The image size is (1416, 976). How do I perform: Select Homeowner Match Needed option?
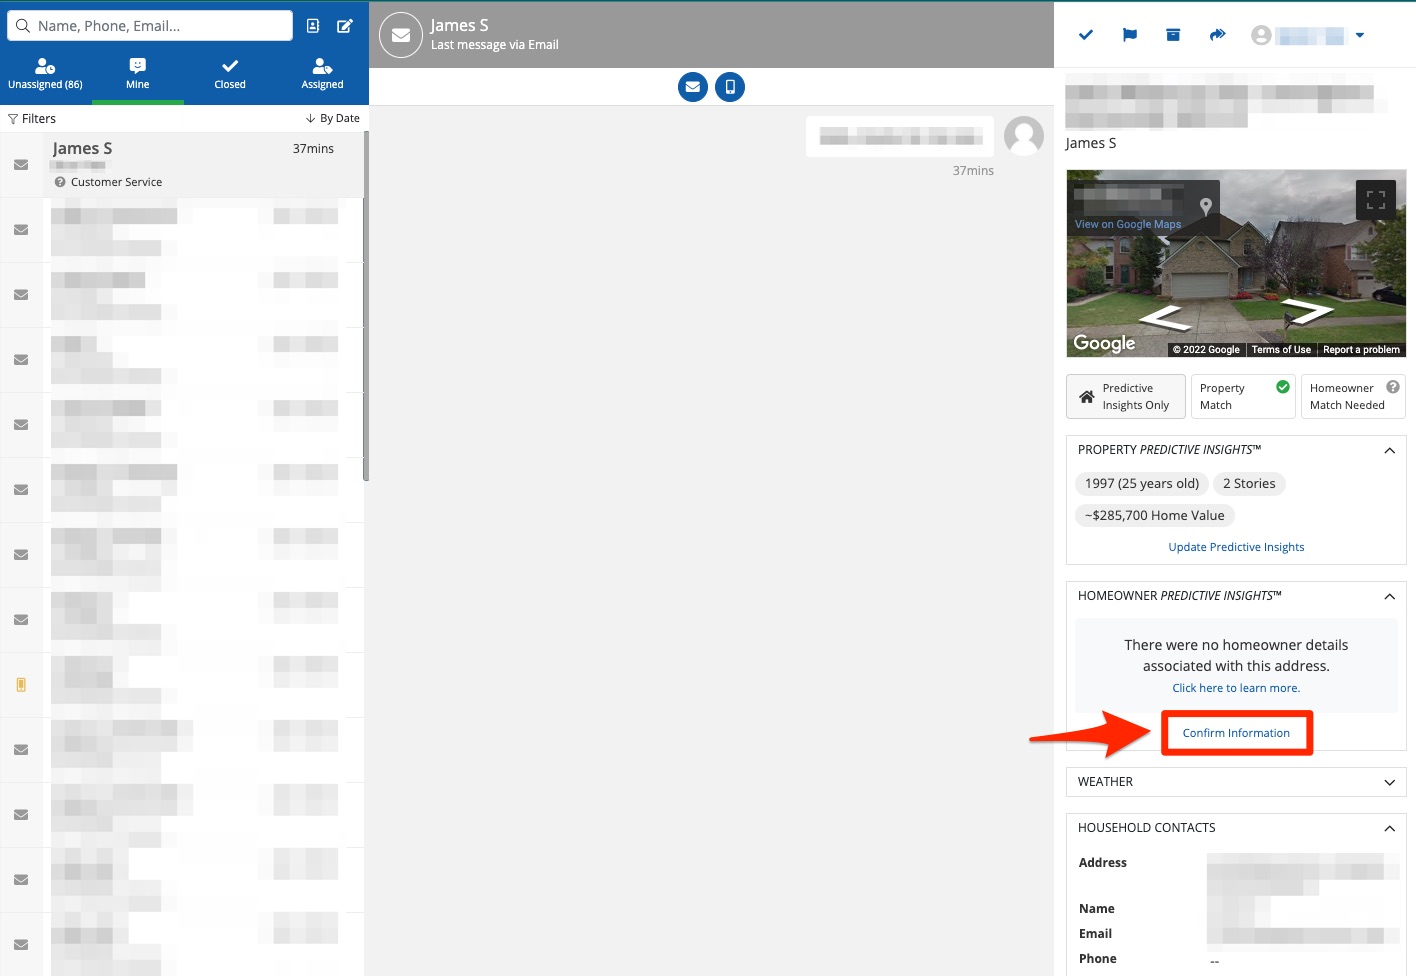(1352, 397)
